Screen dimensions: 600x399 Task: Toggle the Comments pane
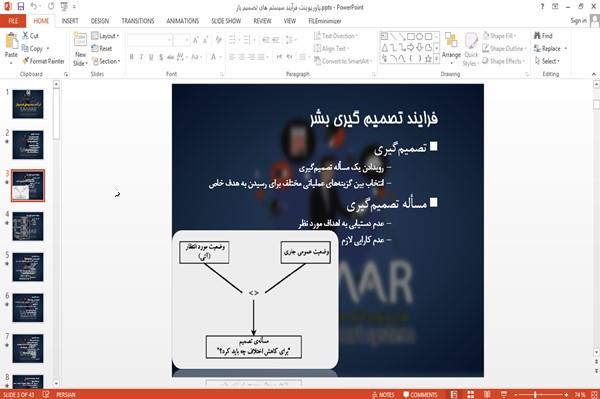click(x=420, y=395)
